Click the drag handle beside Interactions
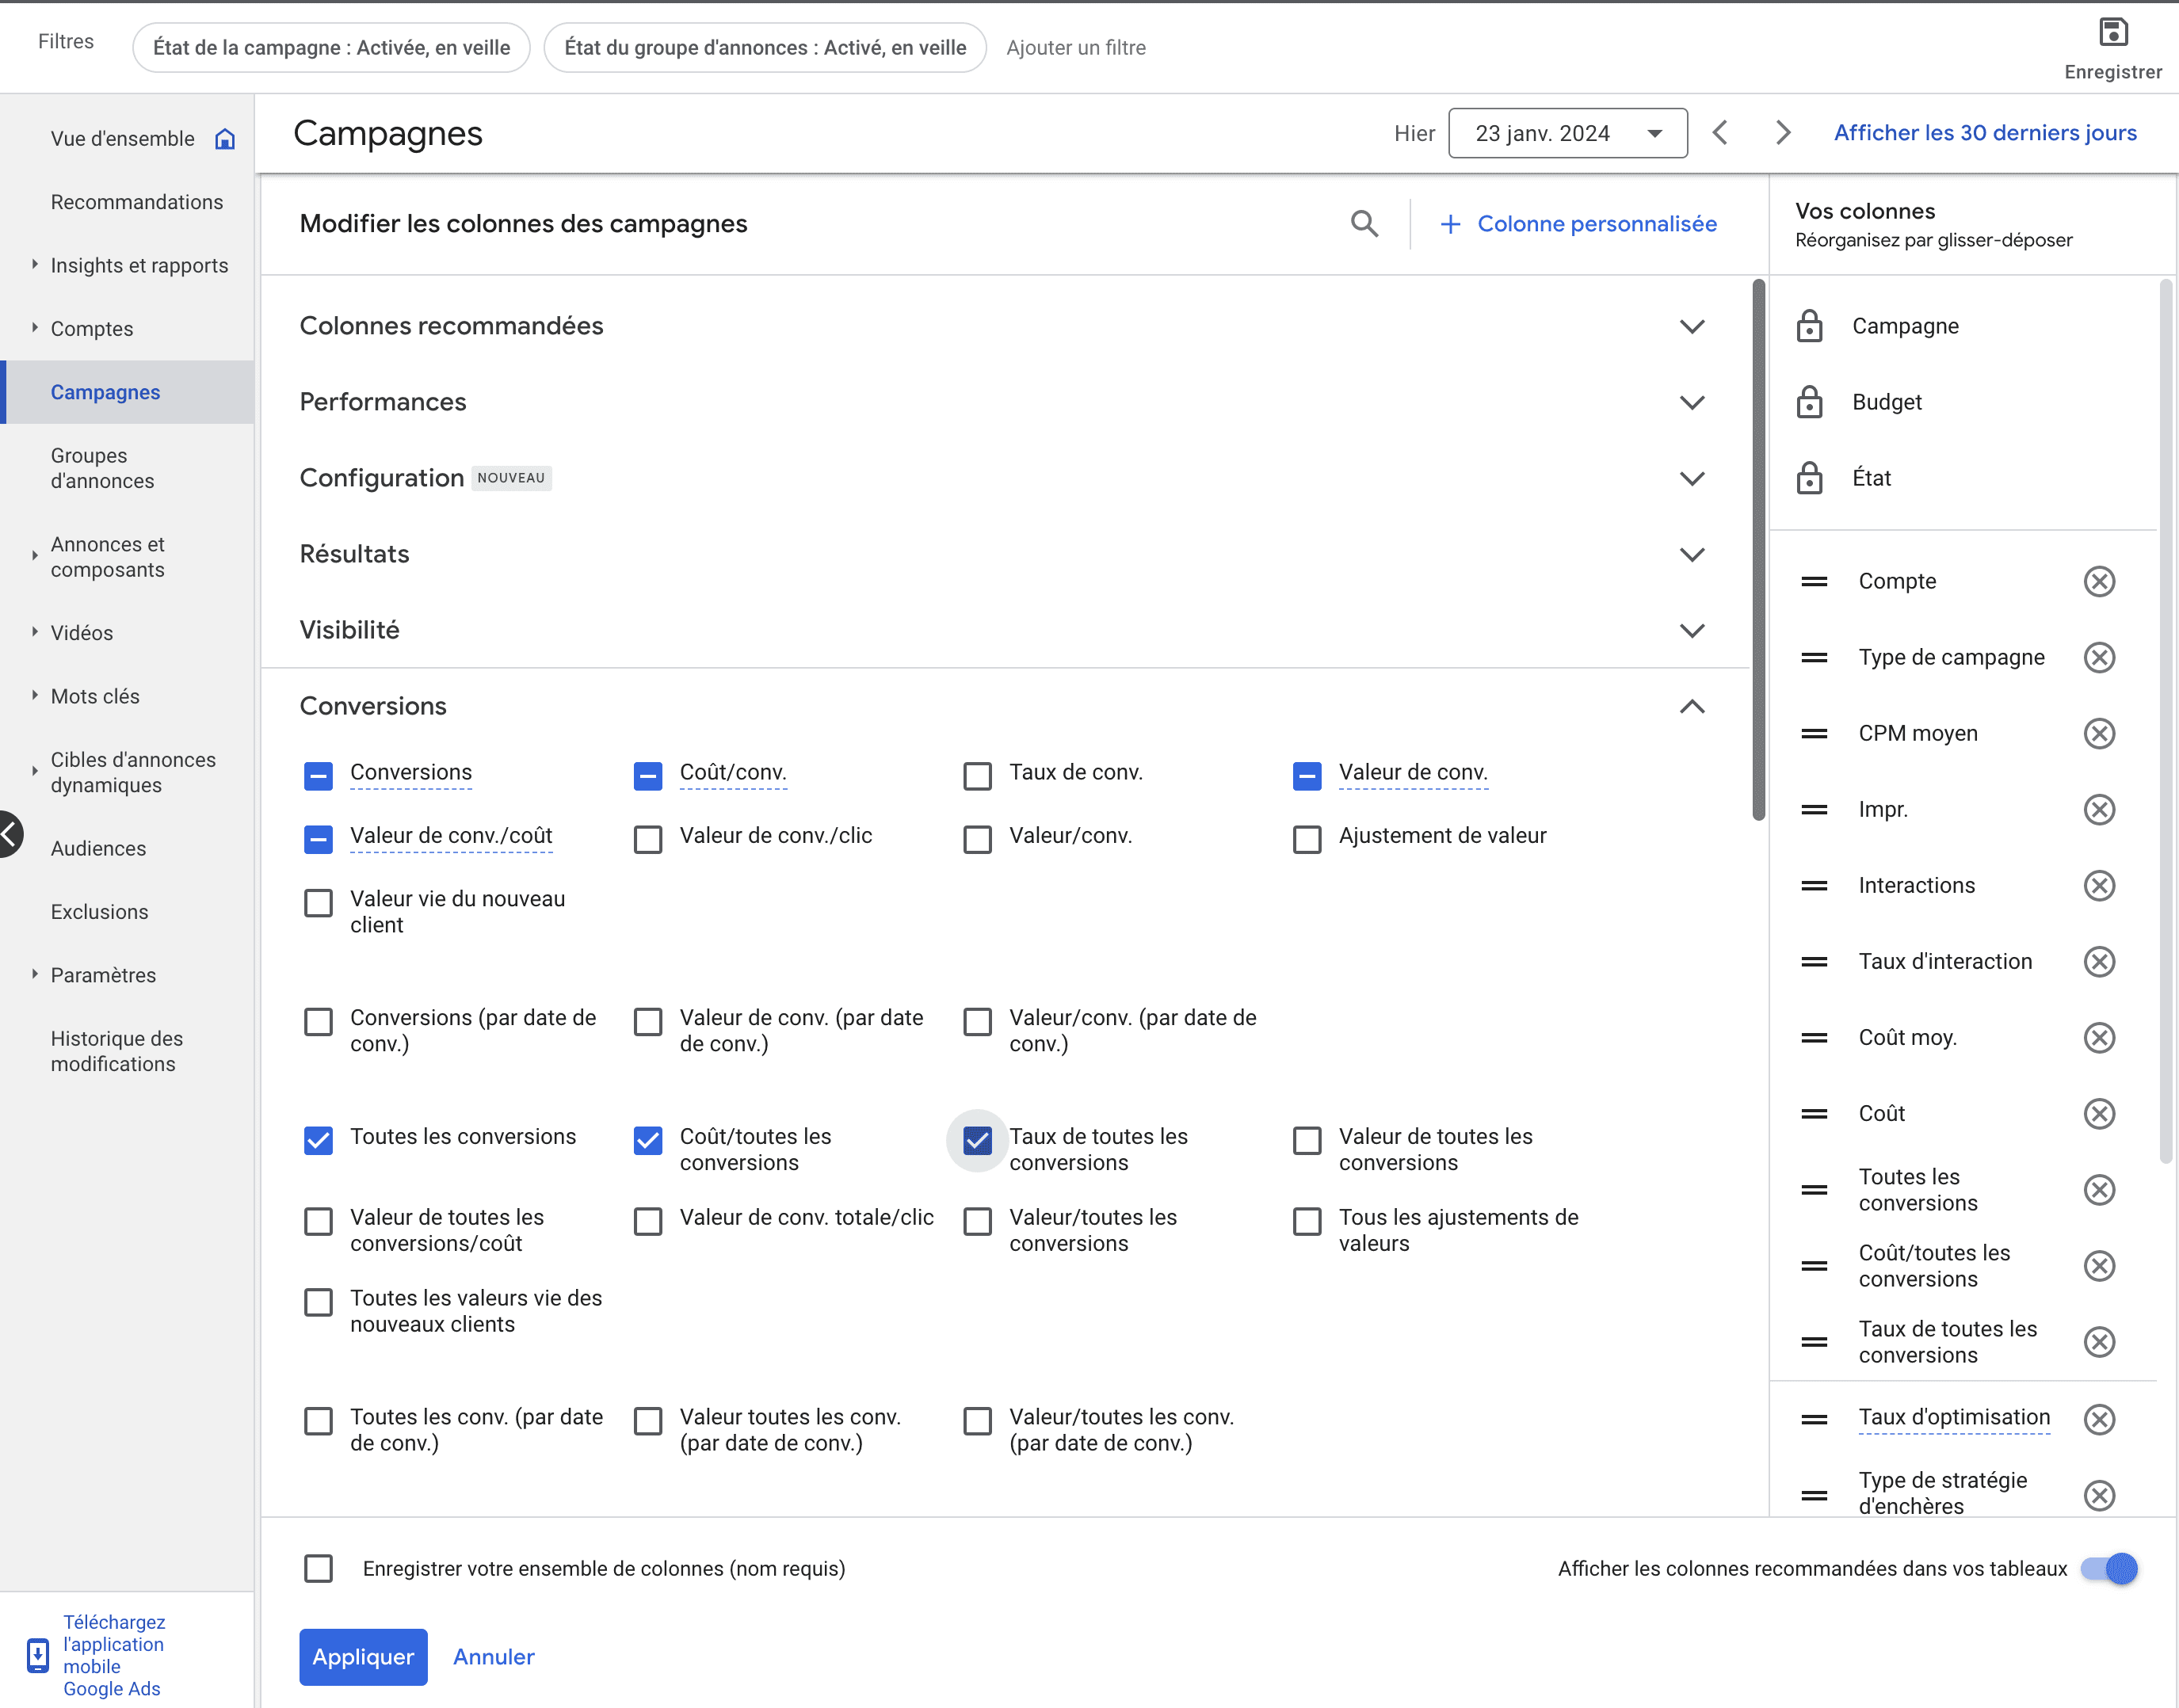Viewport: 2179px width, 1708px height. (1814, 885)
